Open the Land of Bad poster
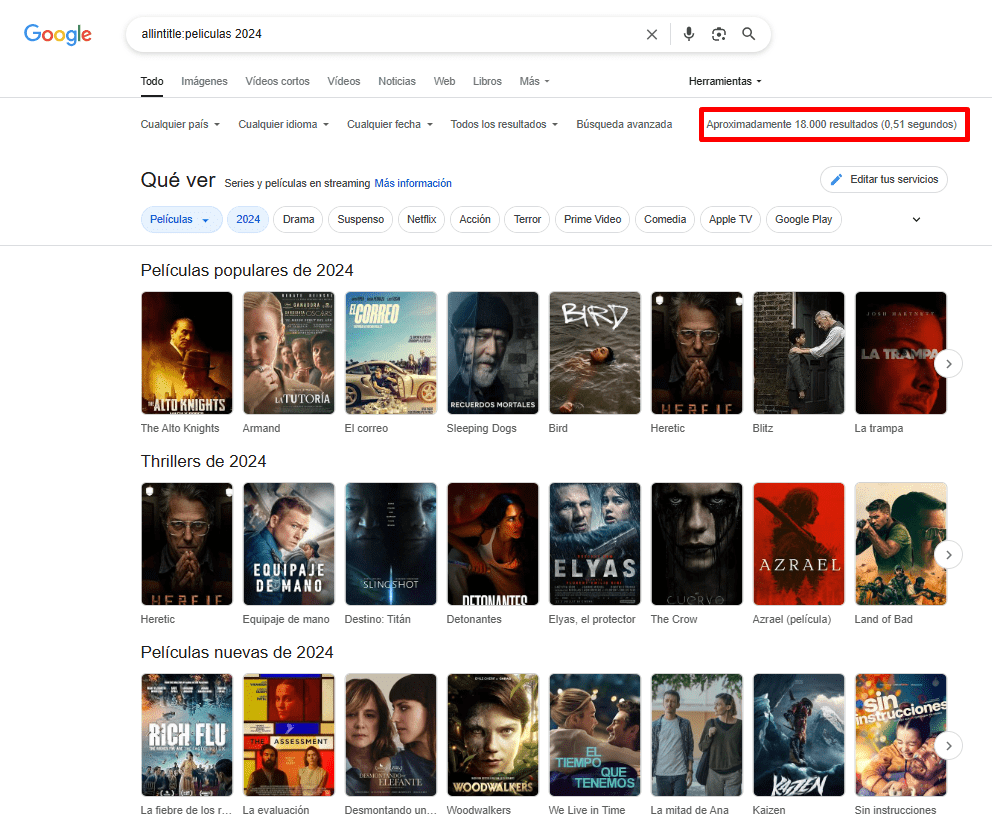The image size is (992, 831). pos(901,544)
